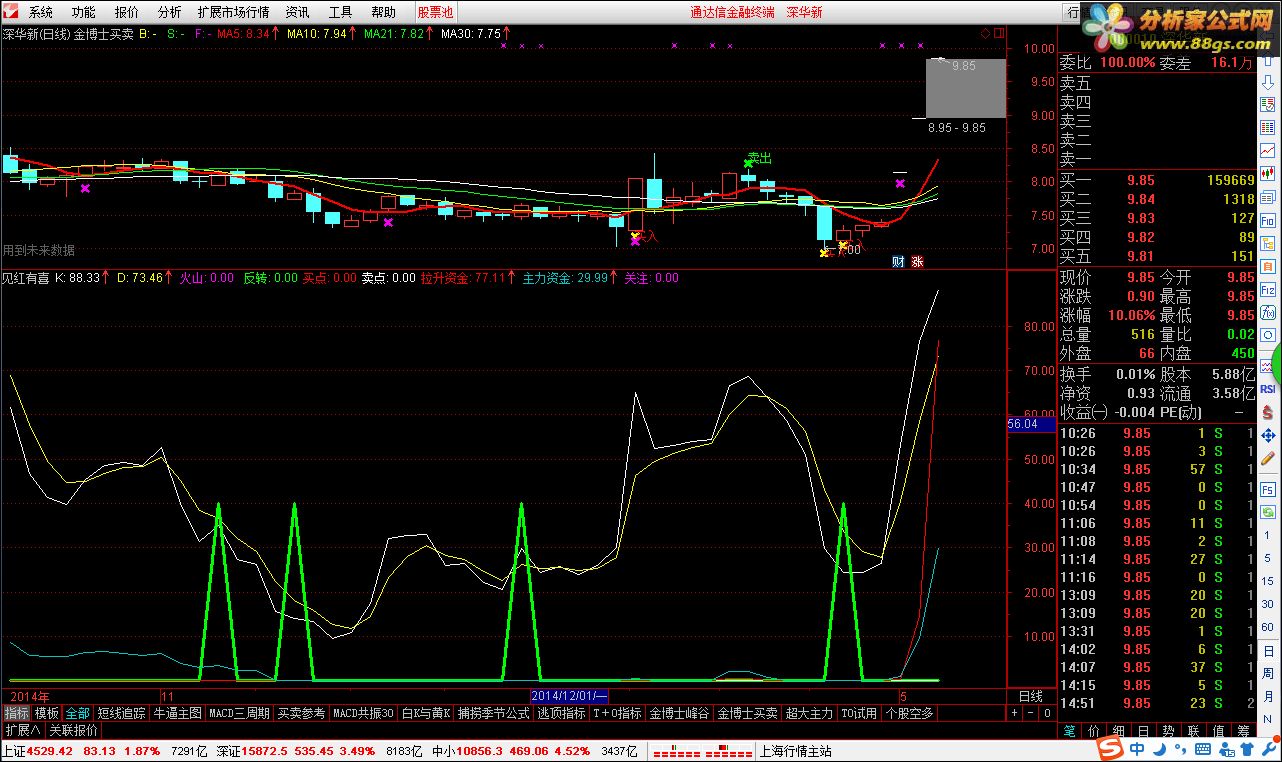Click the stacked windows news icon
The width and height of the screenshot is (1282, 762).
coord(1267,198)
